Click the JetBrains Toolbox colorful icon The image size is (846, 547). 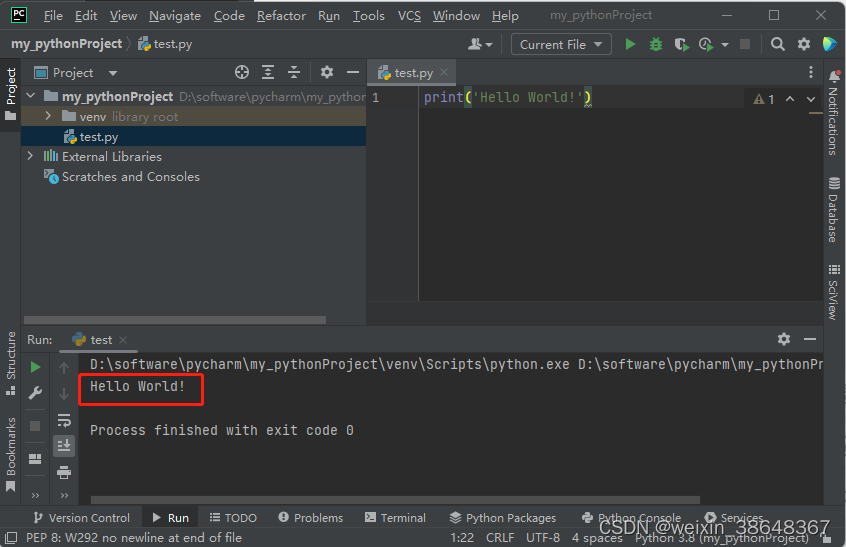[829, 44]
